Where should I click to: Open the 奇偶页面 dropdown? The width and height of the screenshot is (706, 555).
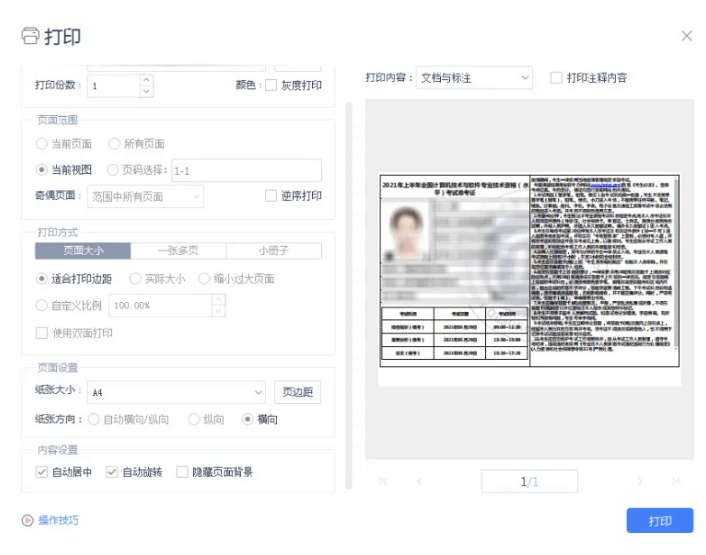tap(146, 196)
